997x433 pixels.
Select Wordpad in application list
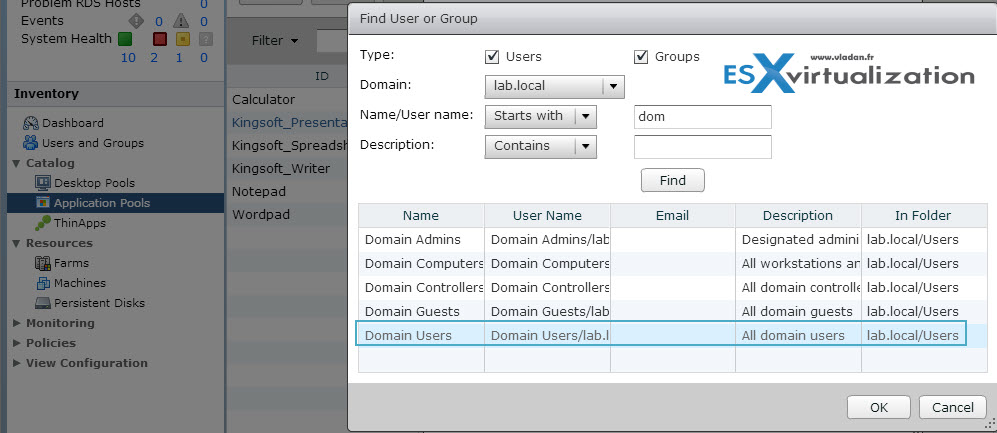point(261,215)
